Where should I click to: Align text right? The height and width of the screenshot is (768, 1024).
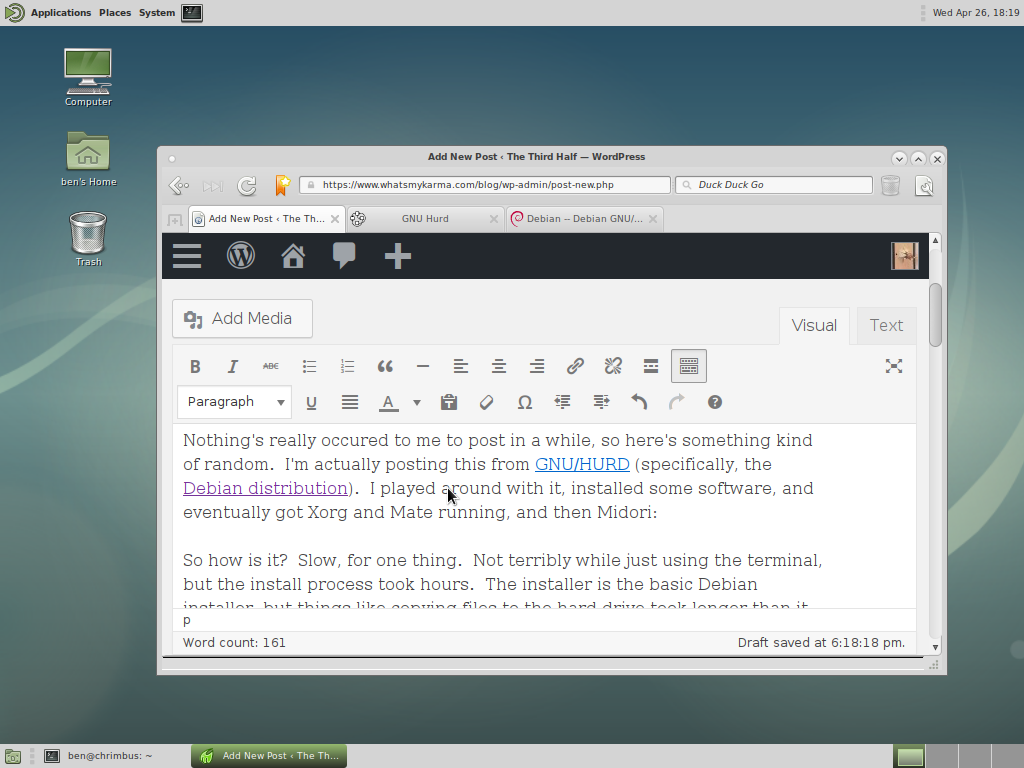537,366
